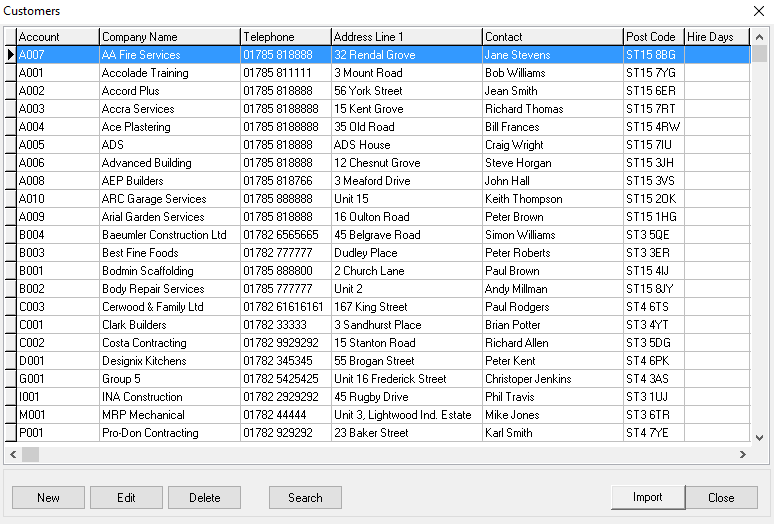774x524 pixels.
Task: Select the Designix Kitchens cell
Action: pyautogui.click(x=170, y=361)
